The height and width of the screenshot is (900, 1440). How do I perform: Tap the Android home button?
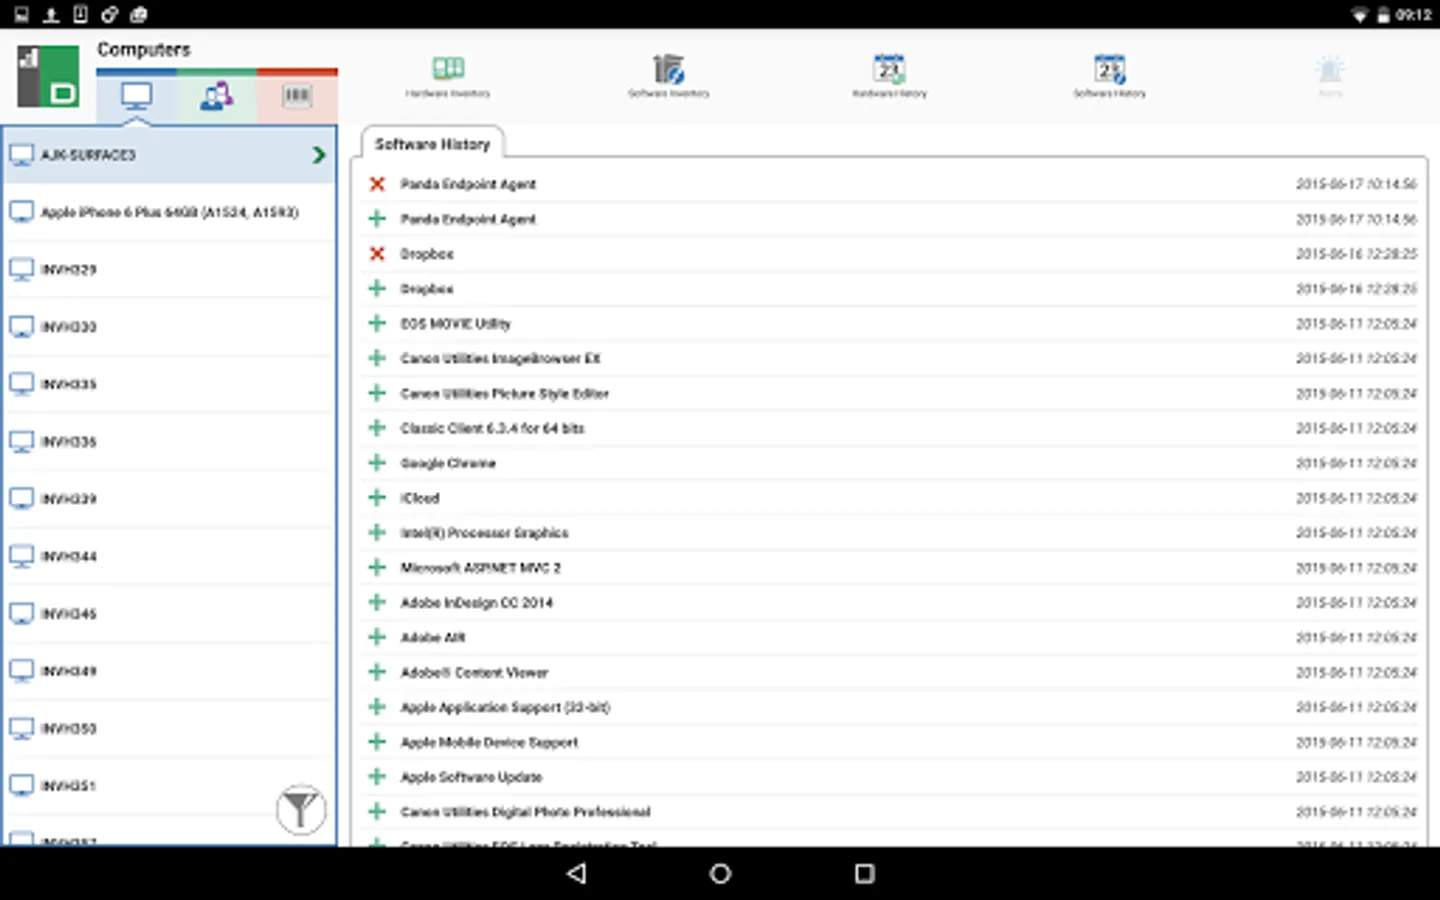pos(720,873)
